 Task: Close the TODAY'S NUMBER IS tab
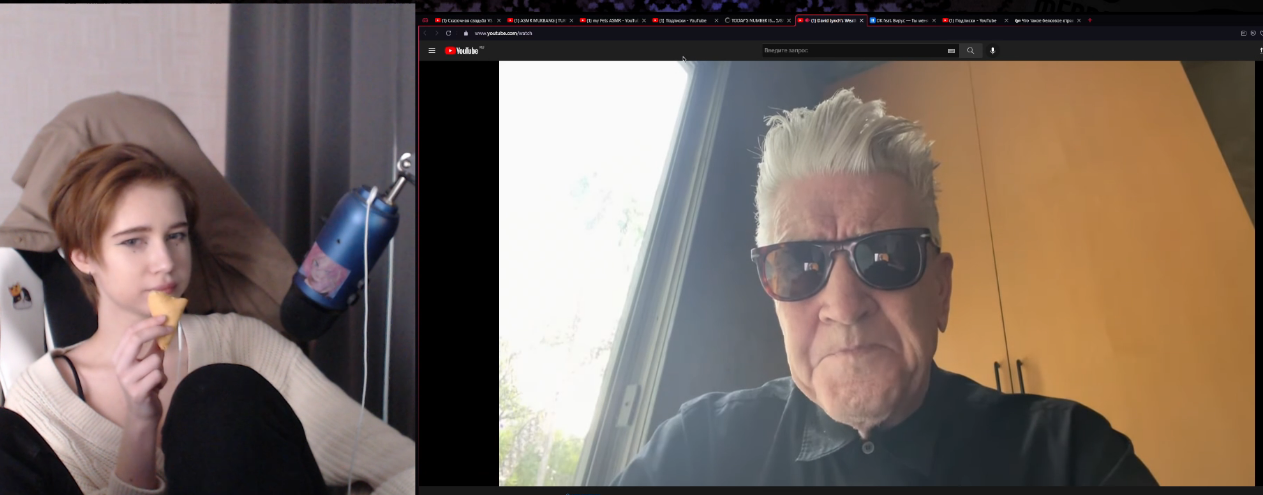point(789,20)
